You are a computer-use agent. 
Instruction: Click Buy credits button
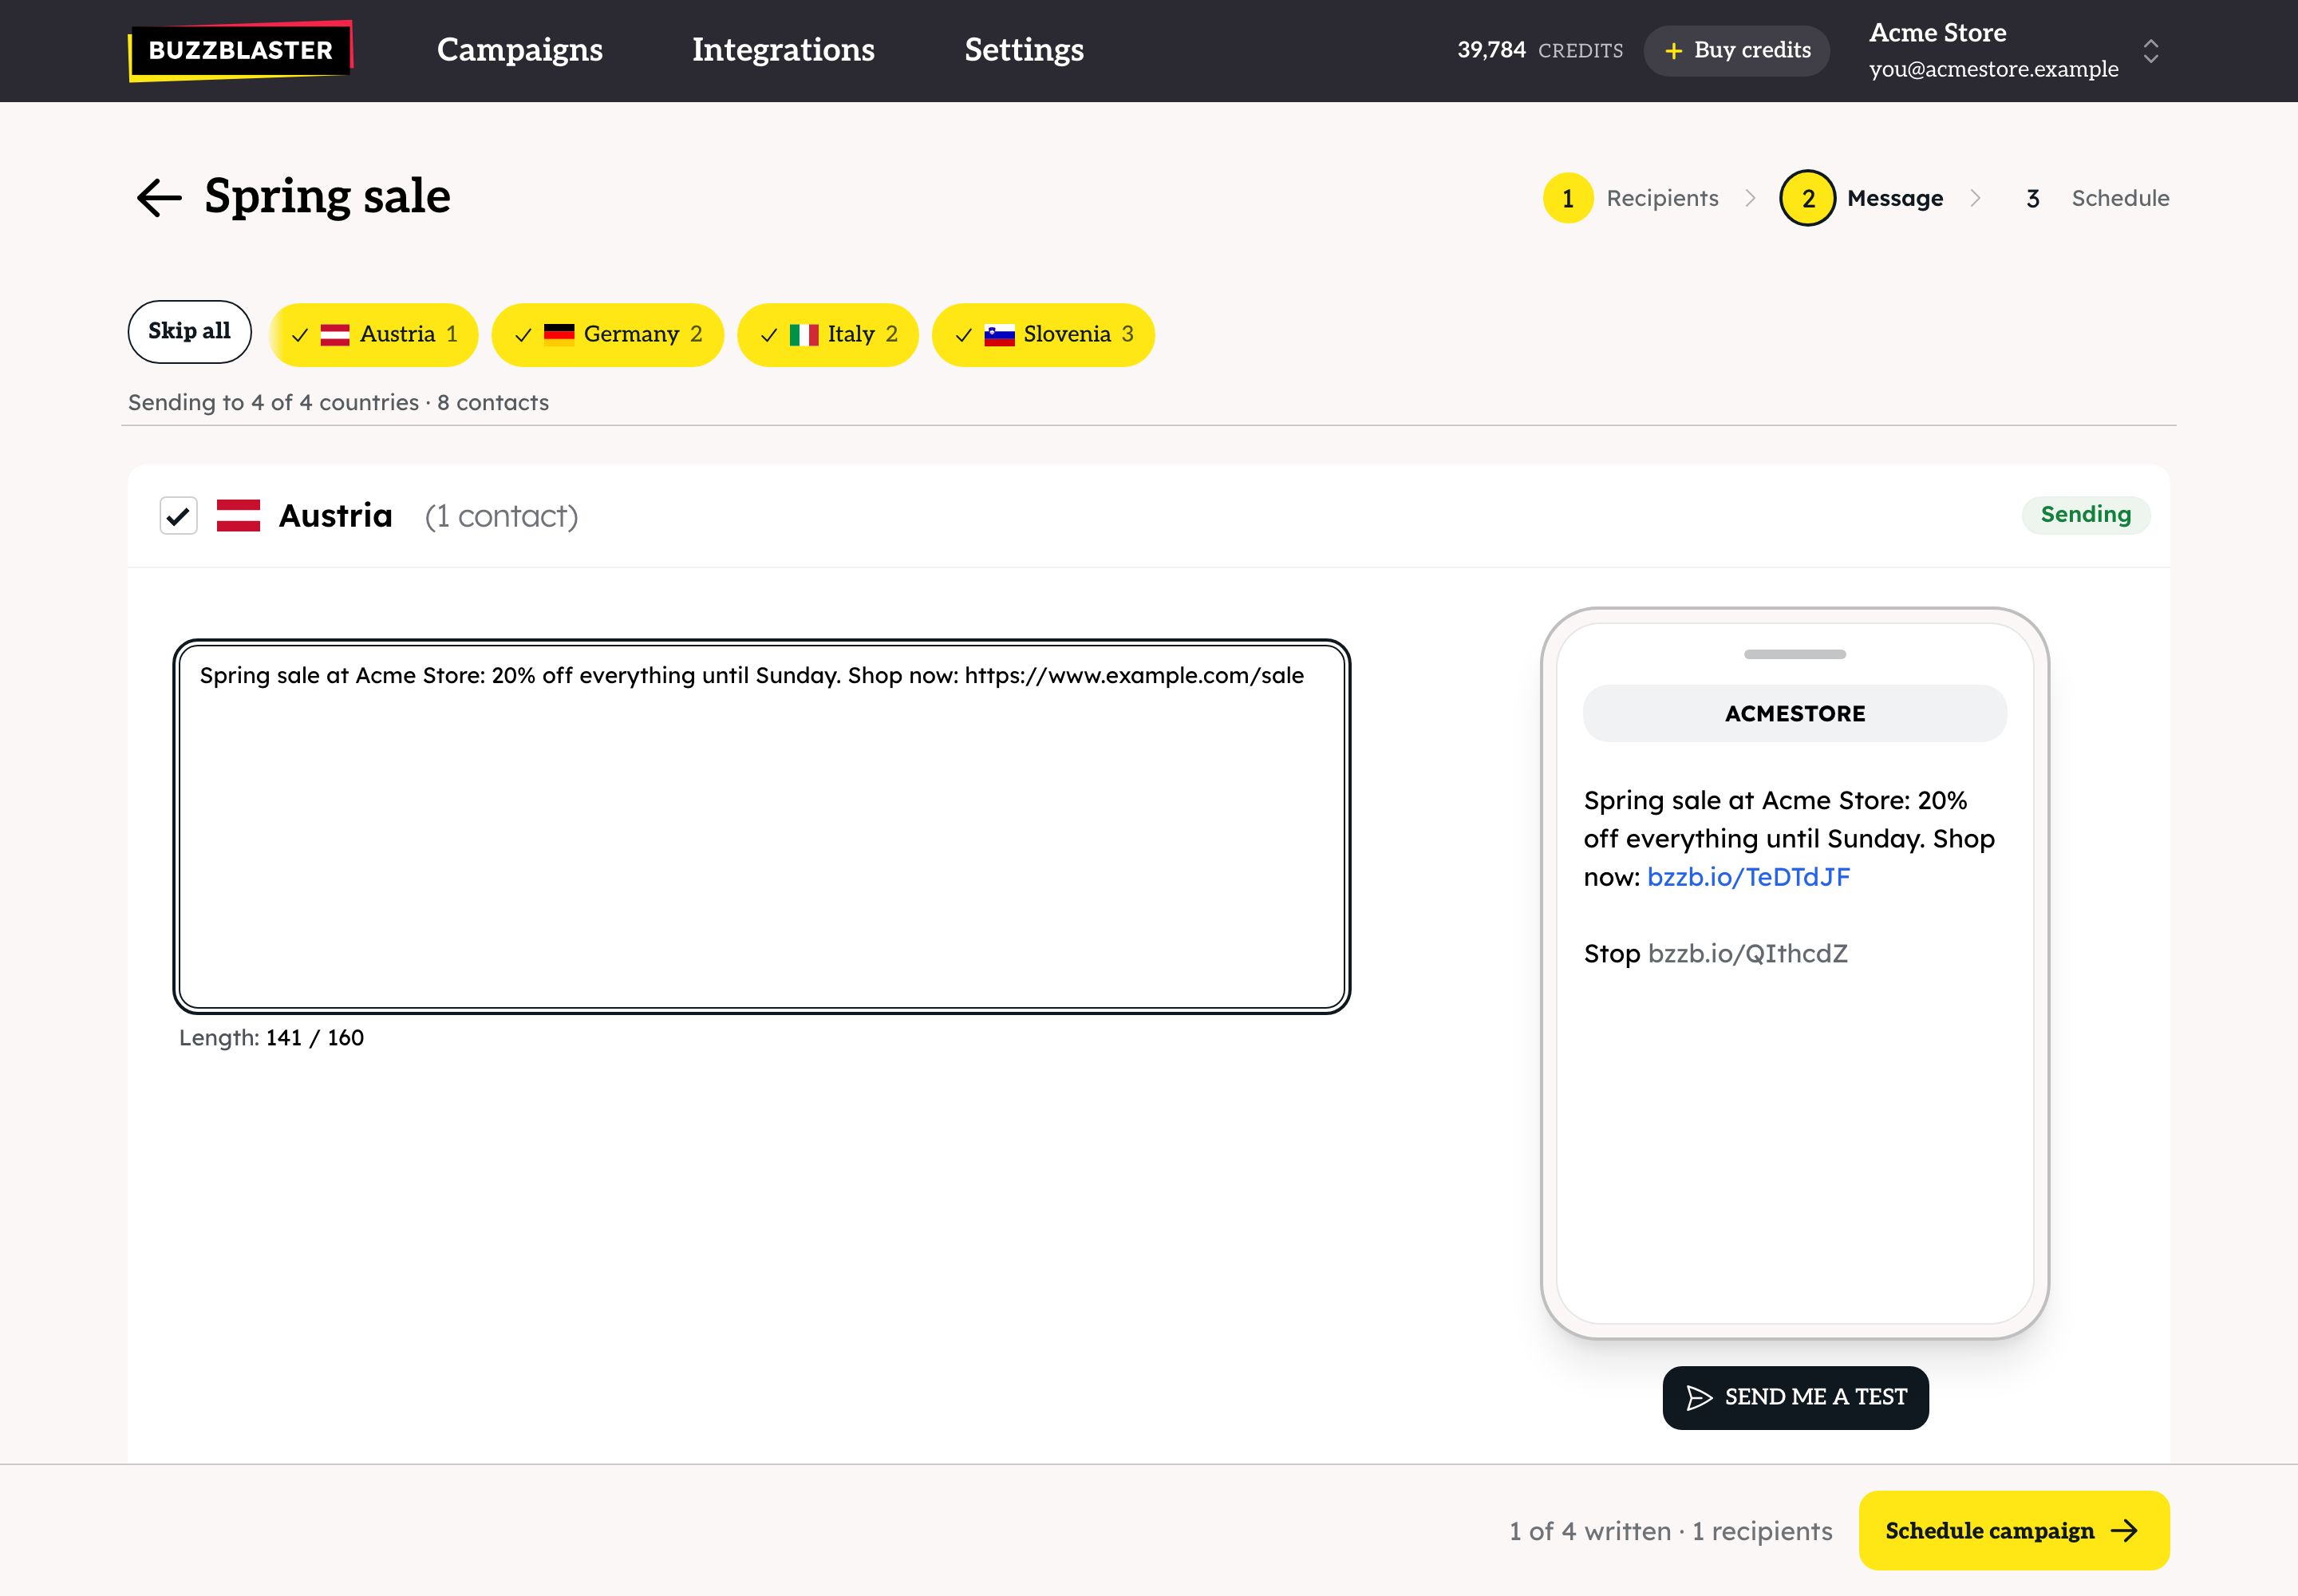point(1737,50)
